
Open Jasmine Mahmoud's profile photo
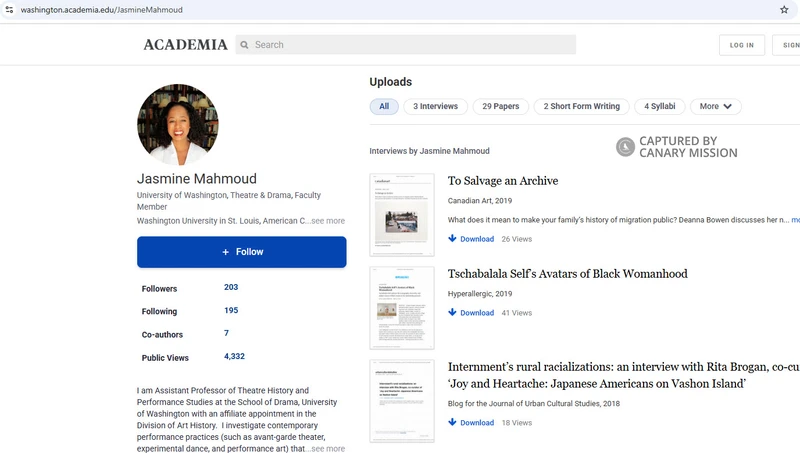click(x=178, y=124)
